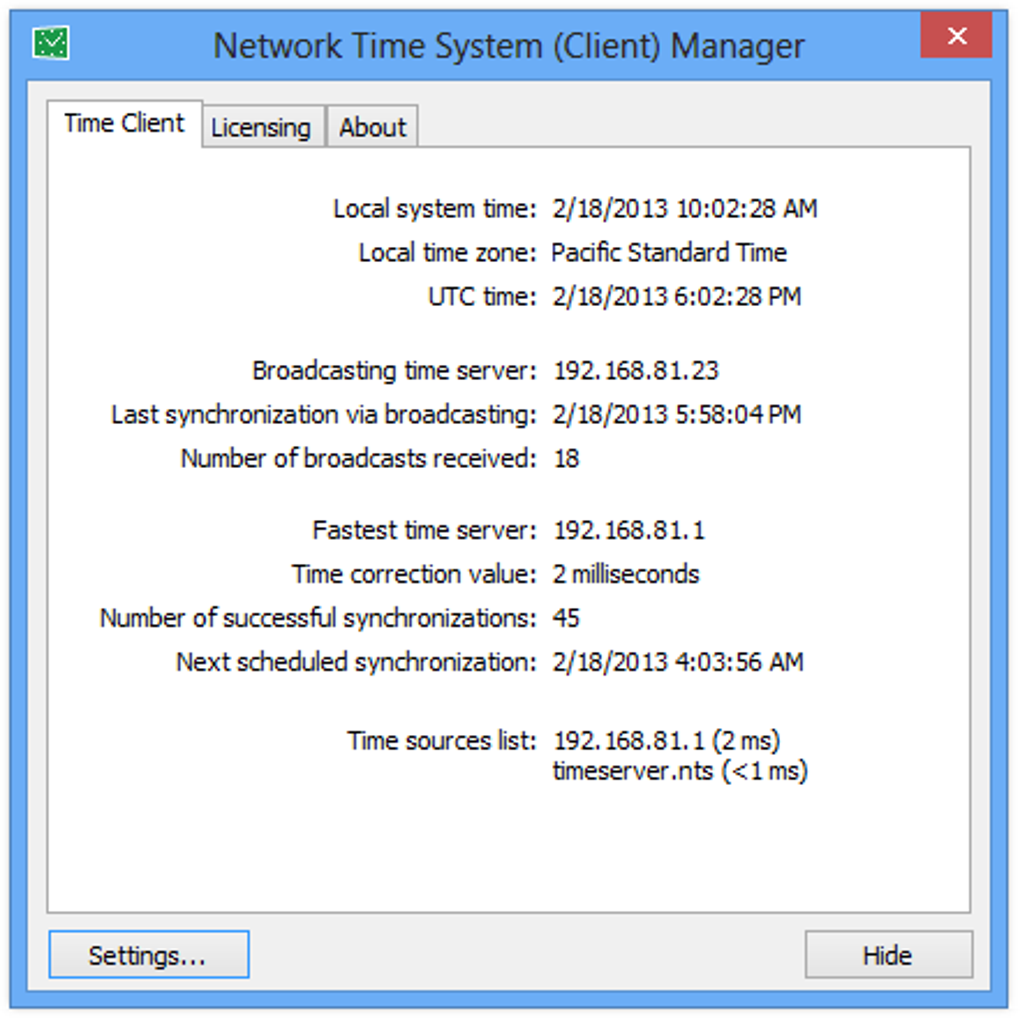Open the Licensing tab
The height and width of the screenshot is (1018, 1020).
tap(261, 128)
